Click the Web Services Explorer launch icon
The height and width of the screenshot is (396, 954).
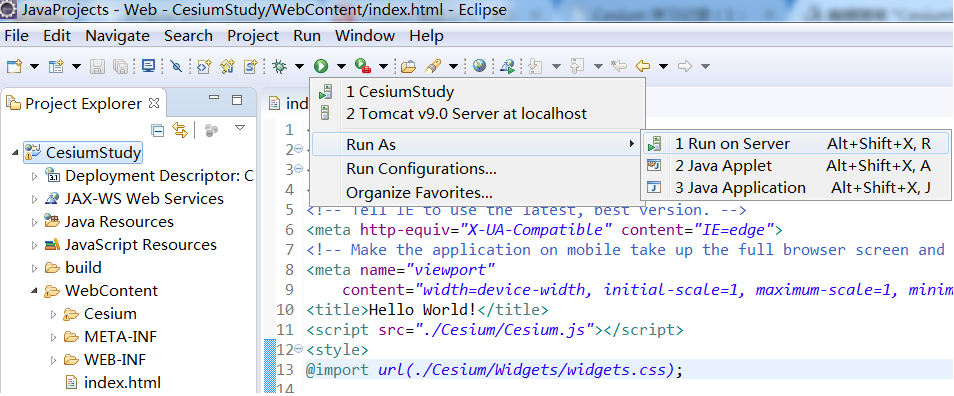pos(507,66)
